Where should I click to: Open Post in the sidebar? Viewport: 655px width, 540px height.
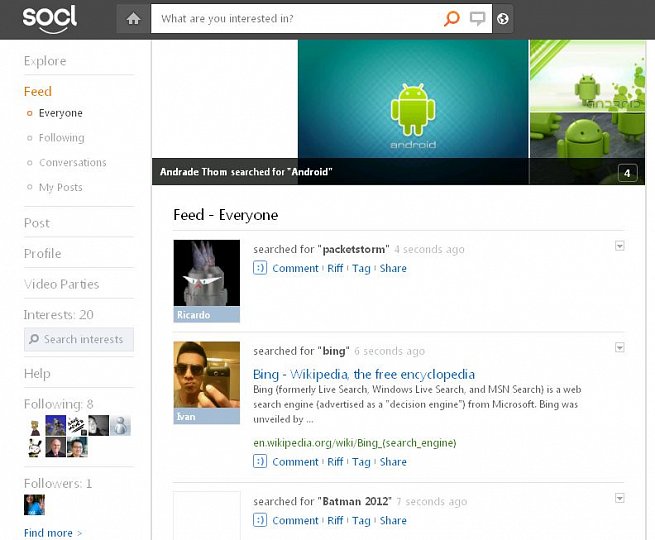[x=37, y=223]
